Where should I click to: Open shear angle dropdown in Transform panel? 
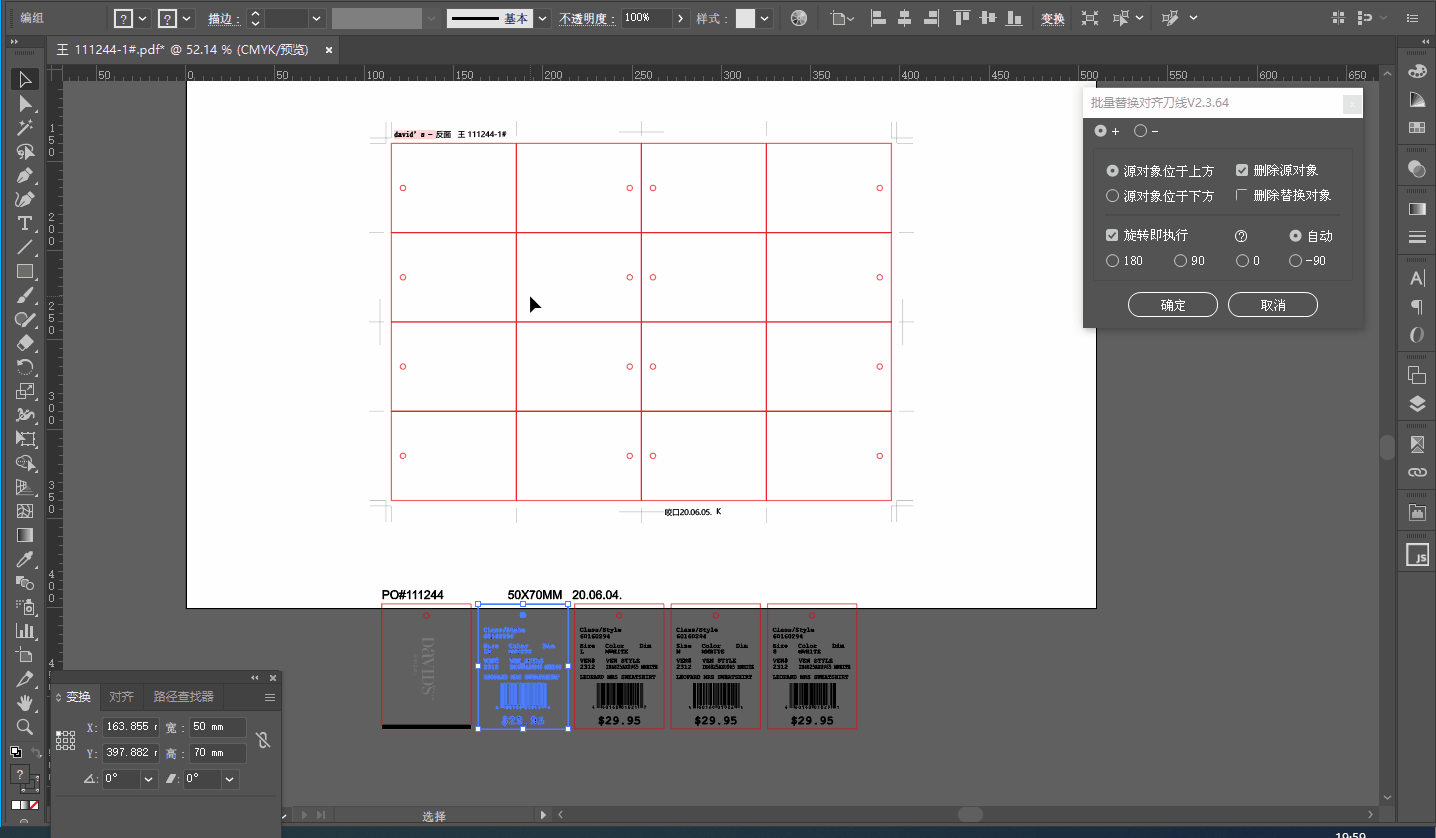click(x=230, y=779)
